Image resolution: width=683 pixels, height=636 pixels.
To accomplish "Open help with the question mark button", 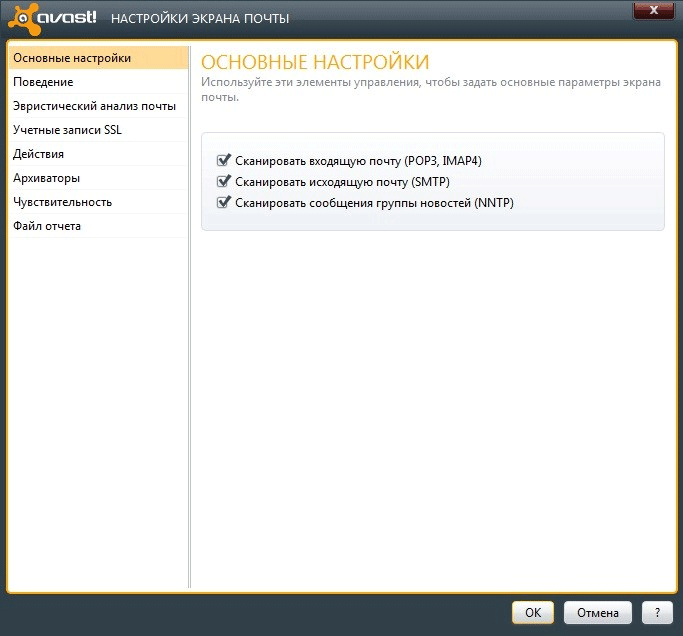I will [656, 613].
